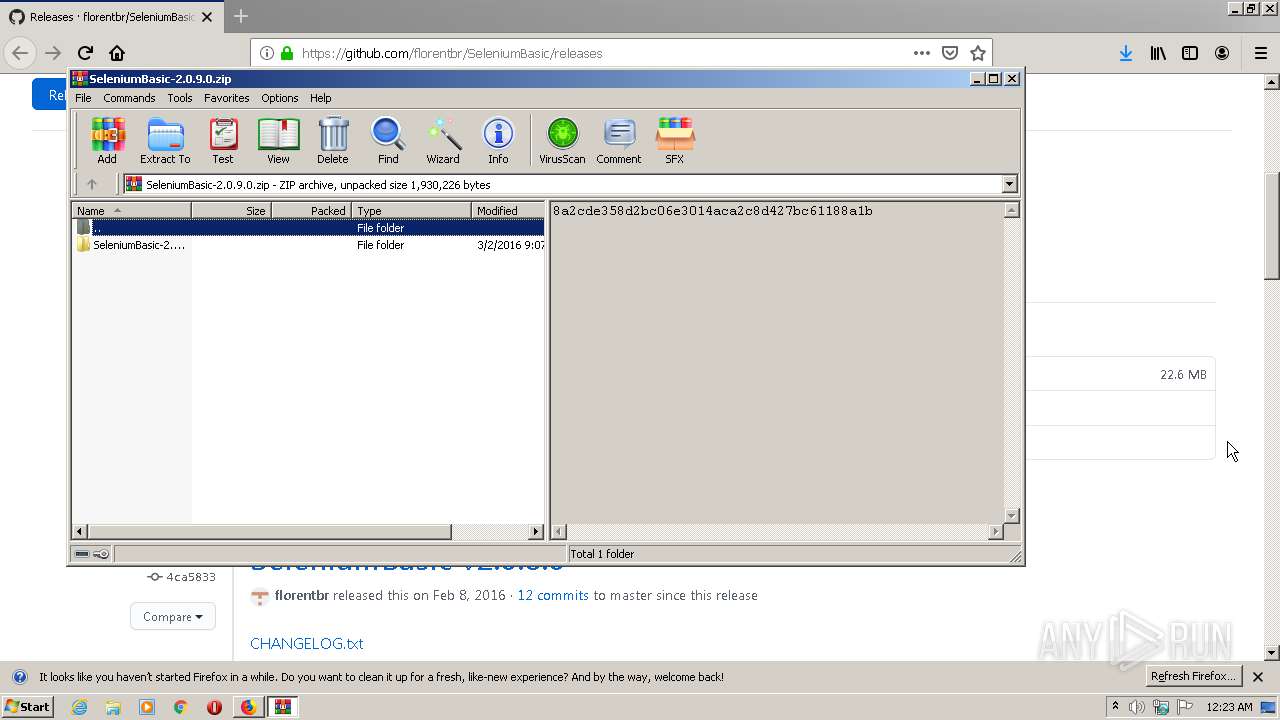The image size is (1280, 720).
Task: Open the Compare dropdown on GitHub
Action: click(172, 616)
